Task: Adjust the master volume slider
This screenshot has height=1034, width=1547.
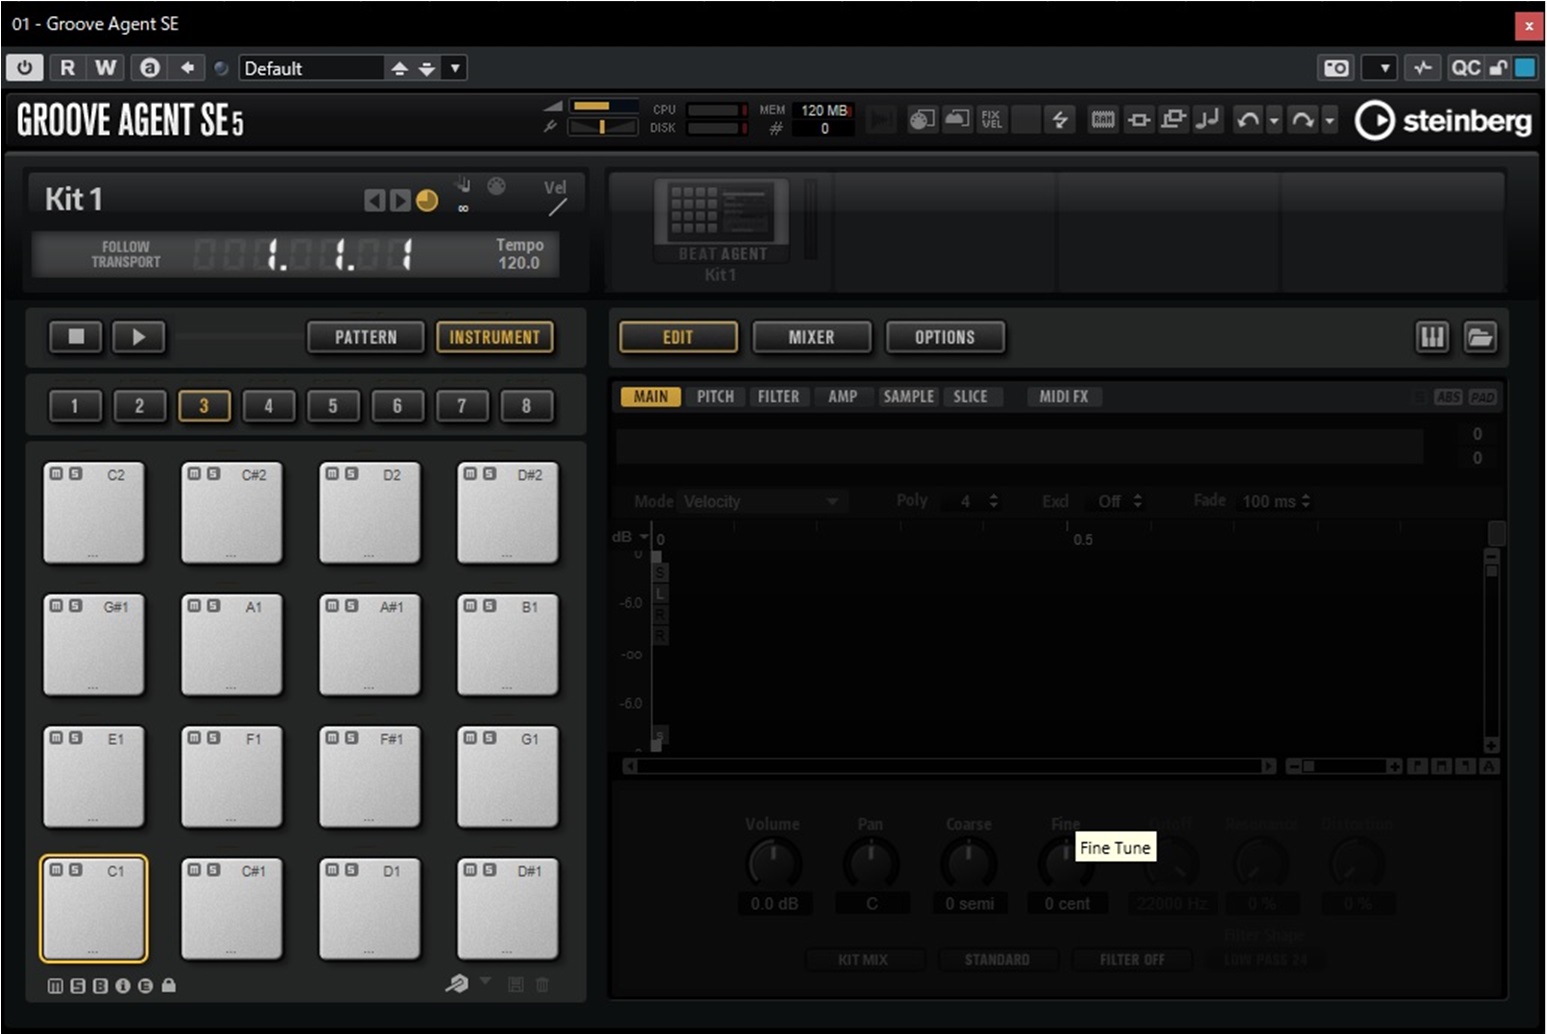Action: pyautogui.click(x=603, y=105)
